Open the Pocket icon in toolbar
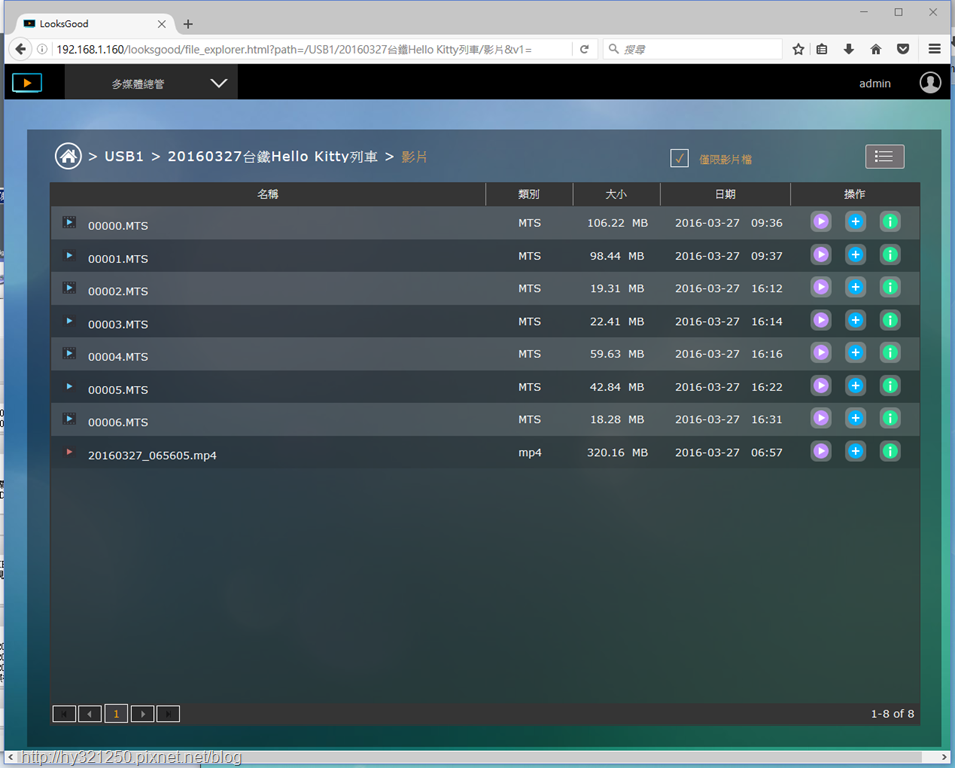Viewport: 955px width, 768px height. 903,49
